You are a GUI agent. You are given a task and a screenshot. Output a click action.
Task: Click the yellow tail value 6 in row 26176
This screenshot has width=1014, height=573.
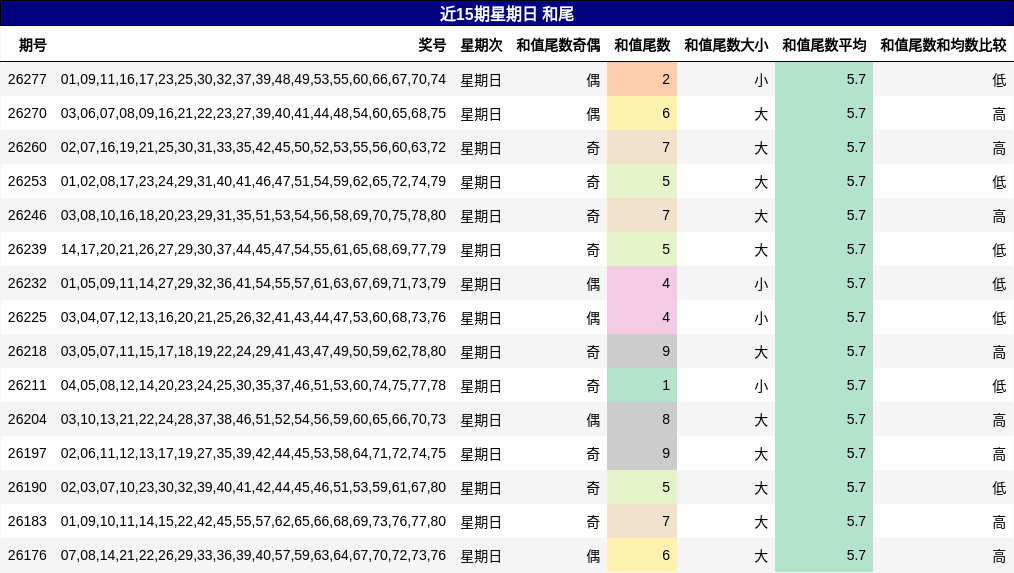[x=642, y=556]
